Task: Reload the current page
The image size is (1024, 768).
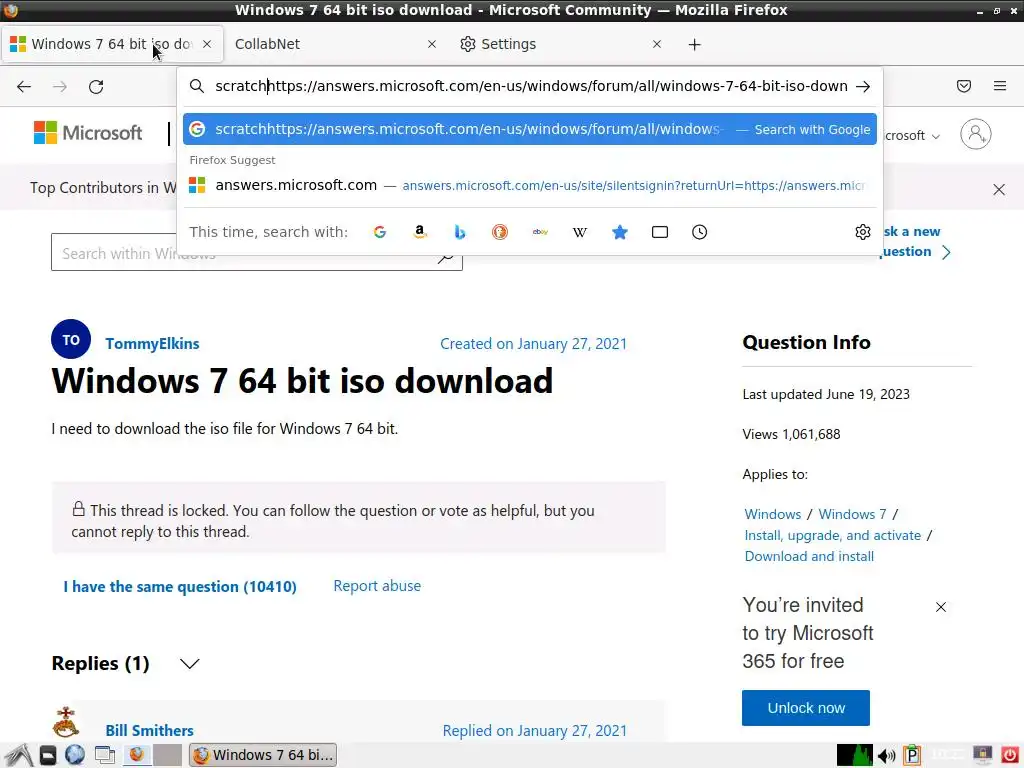Action: [96, 86]
